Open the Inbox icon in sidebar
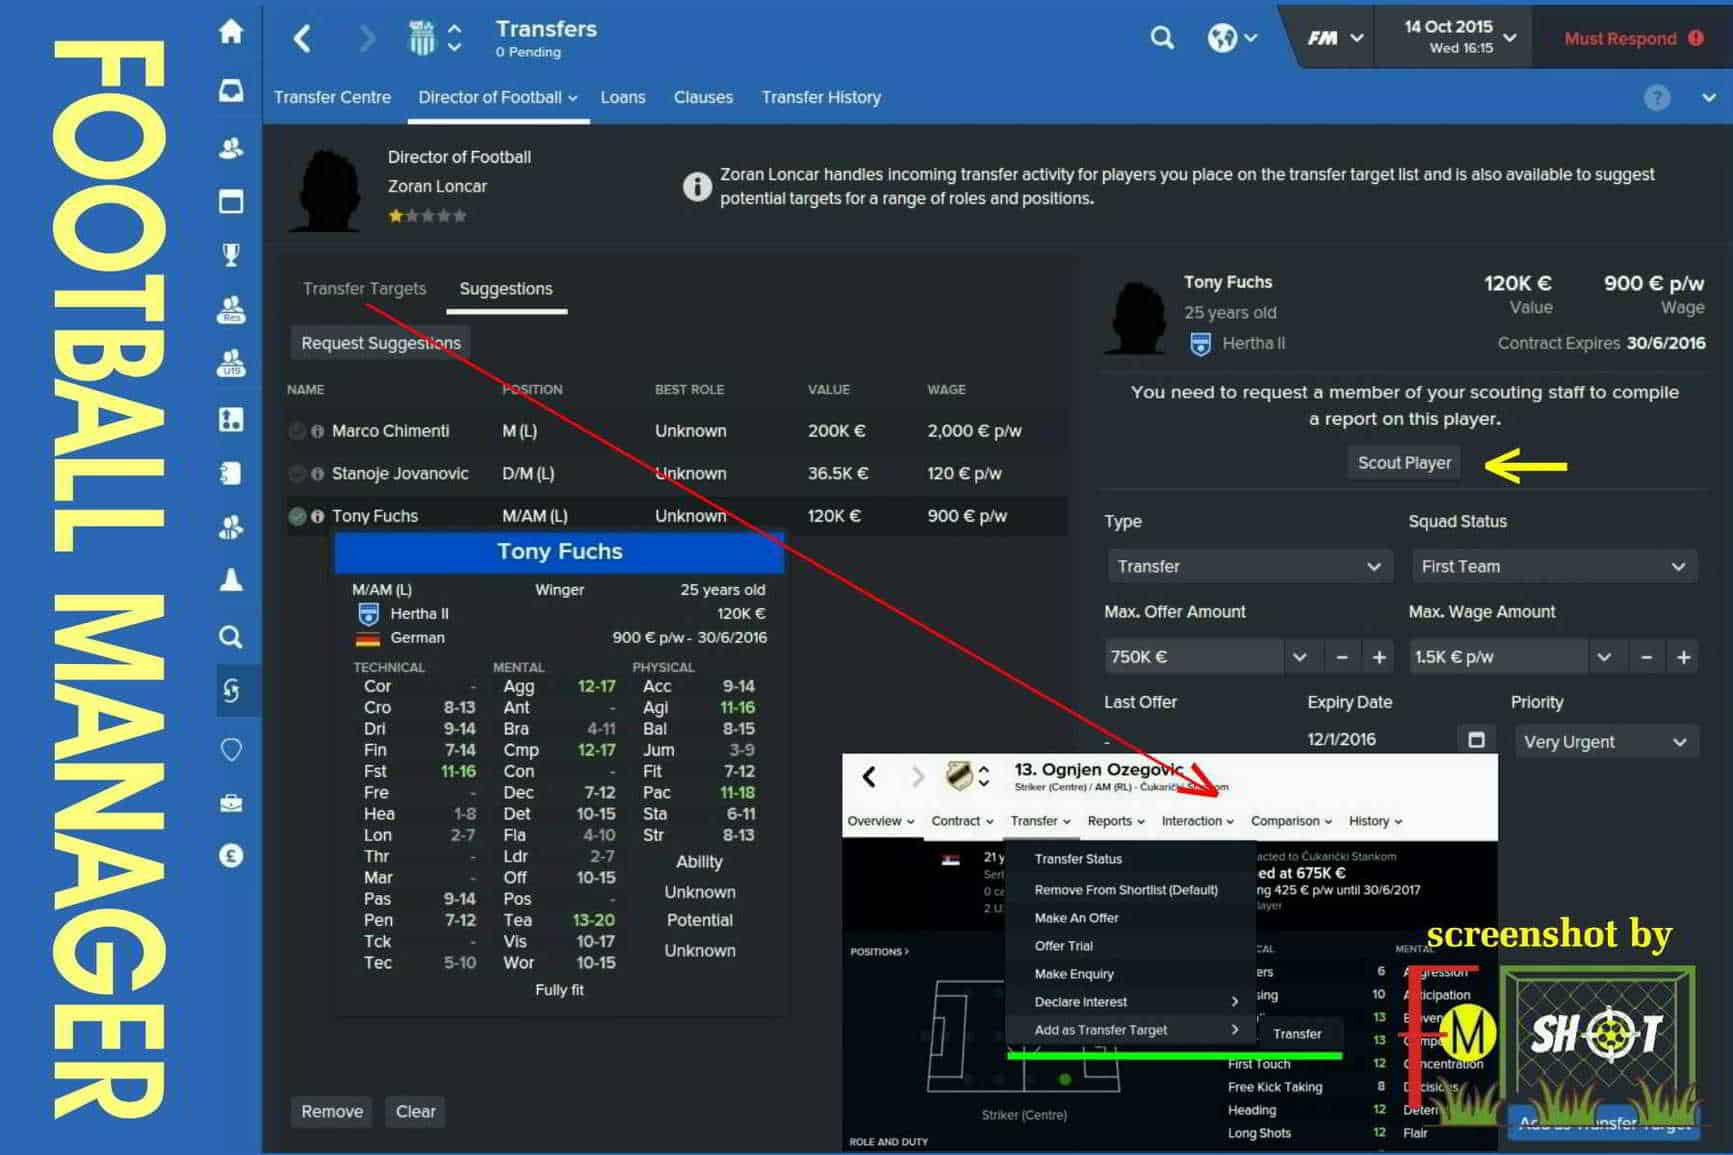The image size is (1733, 1155). tap(231, 91)
